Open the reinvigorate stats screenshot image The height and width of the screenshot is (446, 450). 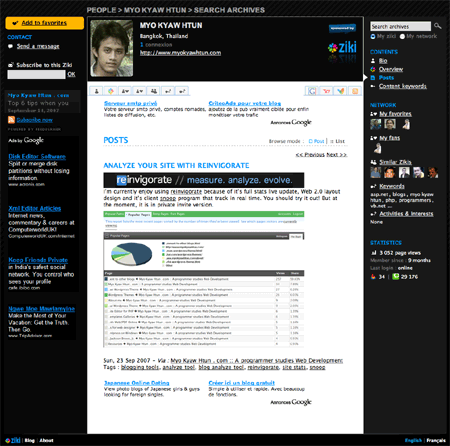(204, 279)
